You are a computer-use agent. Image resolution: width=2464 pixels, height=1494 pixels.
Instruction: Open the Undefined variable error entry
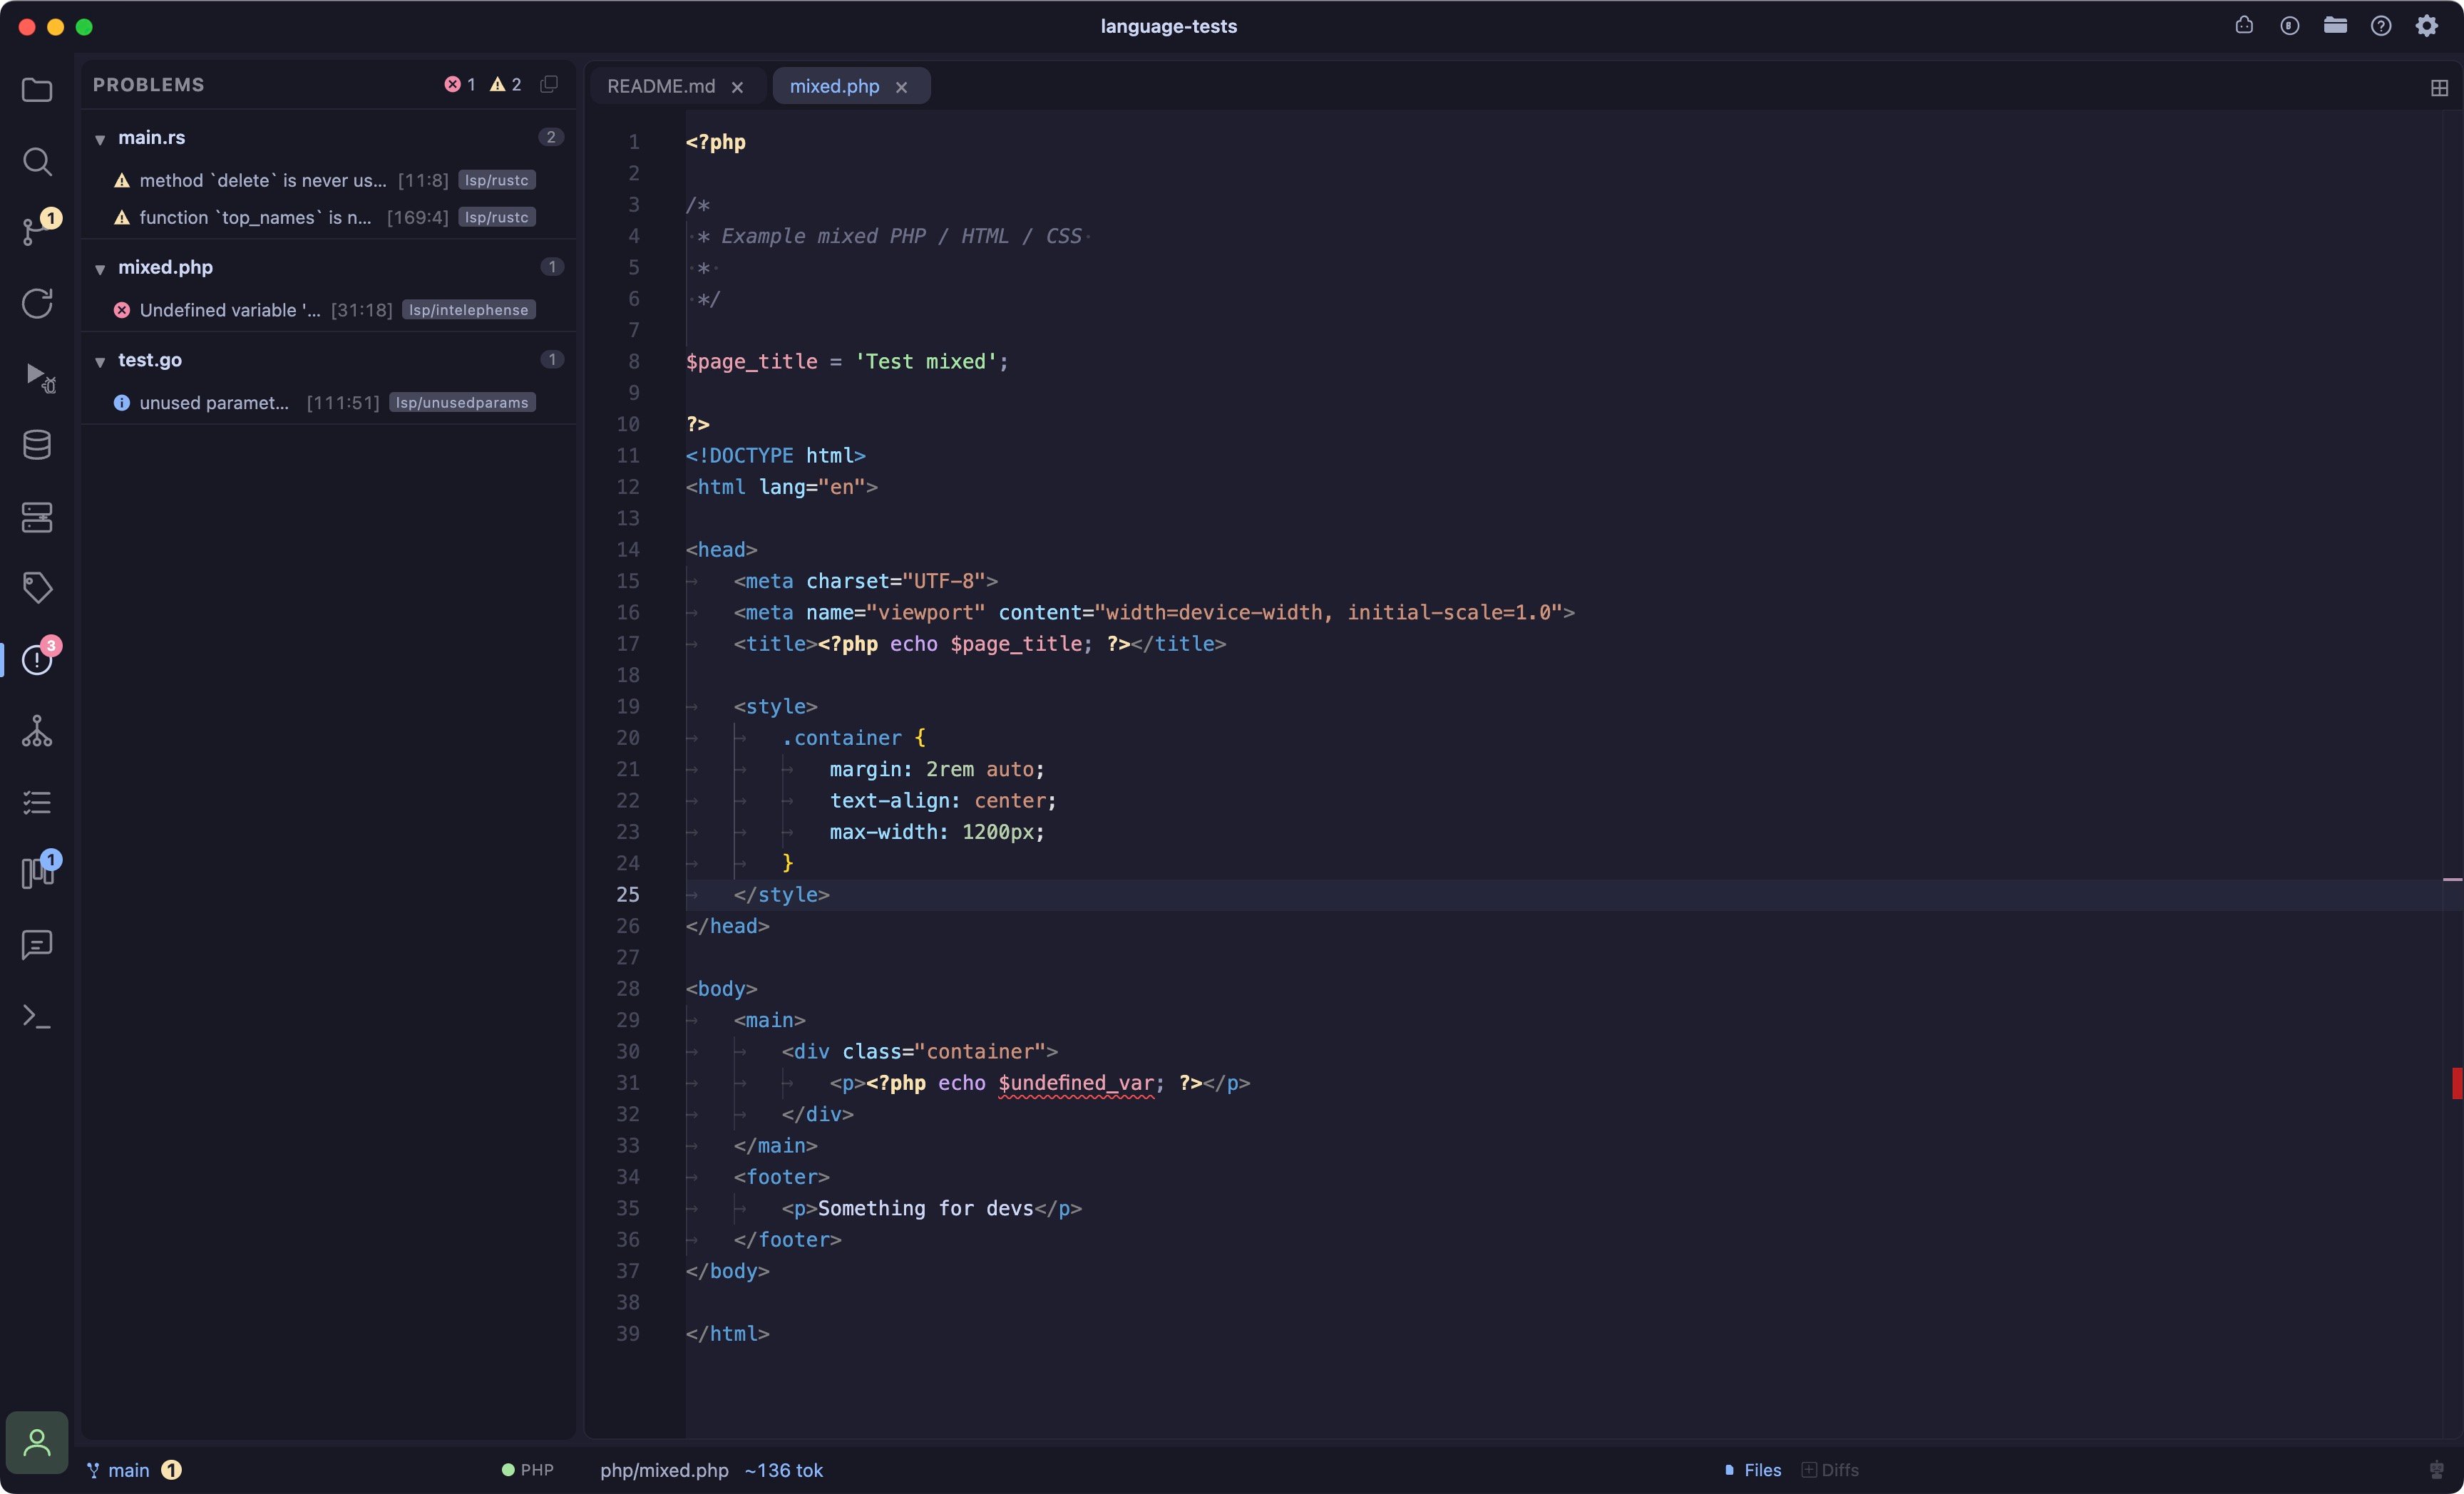327,310
